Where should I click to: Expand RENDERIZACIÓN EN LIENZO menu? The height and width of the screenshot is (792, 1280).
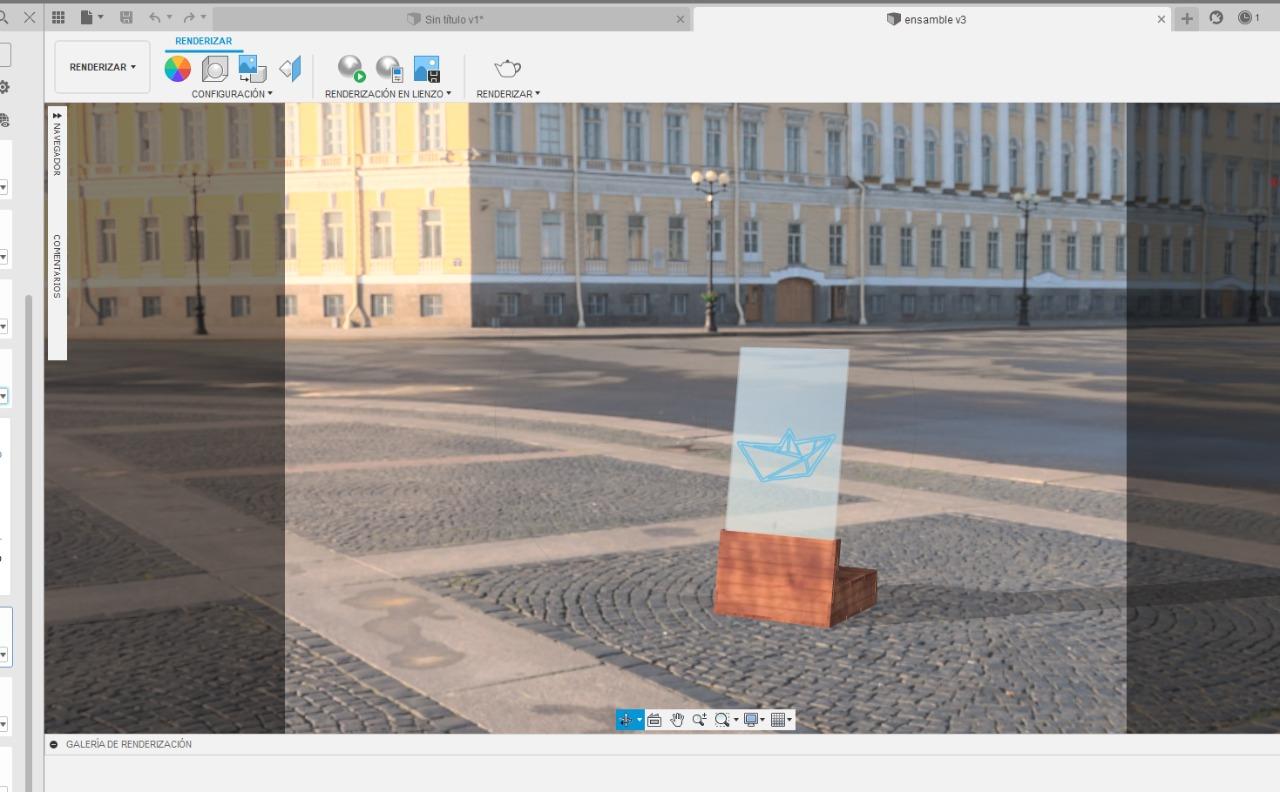(x=388, y=94)
